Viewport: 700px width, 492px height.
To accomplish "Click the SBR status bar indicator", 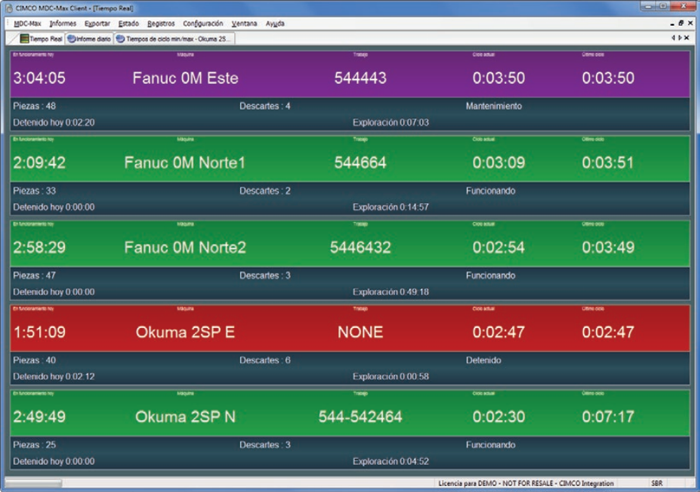I will coord(657,484).
